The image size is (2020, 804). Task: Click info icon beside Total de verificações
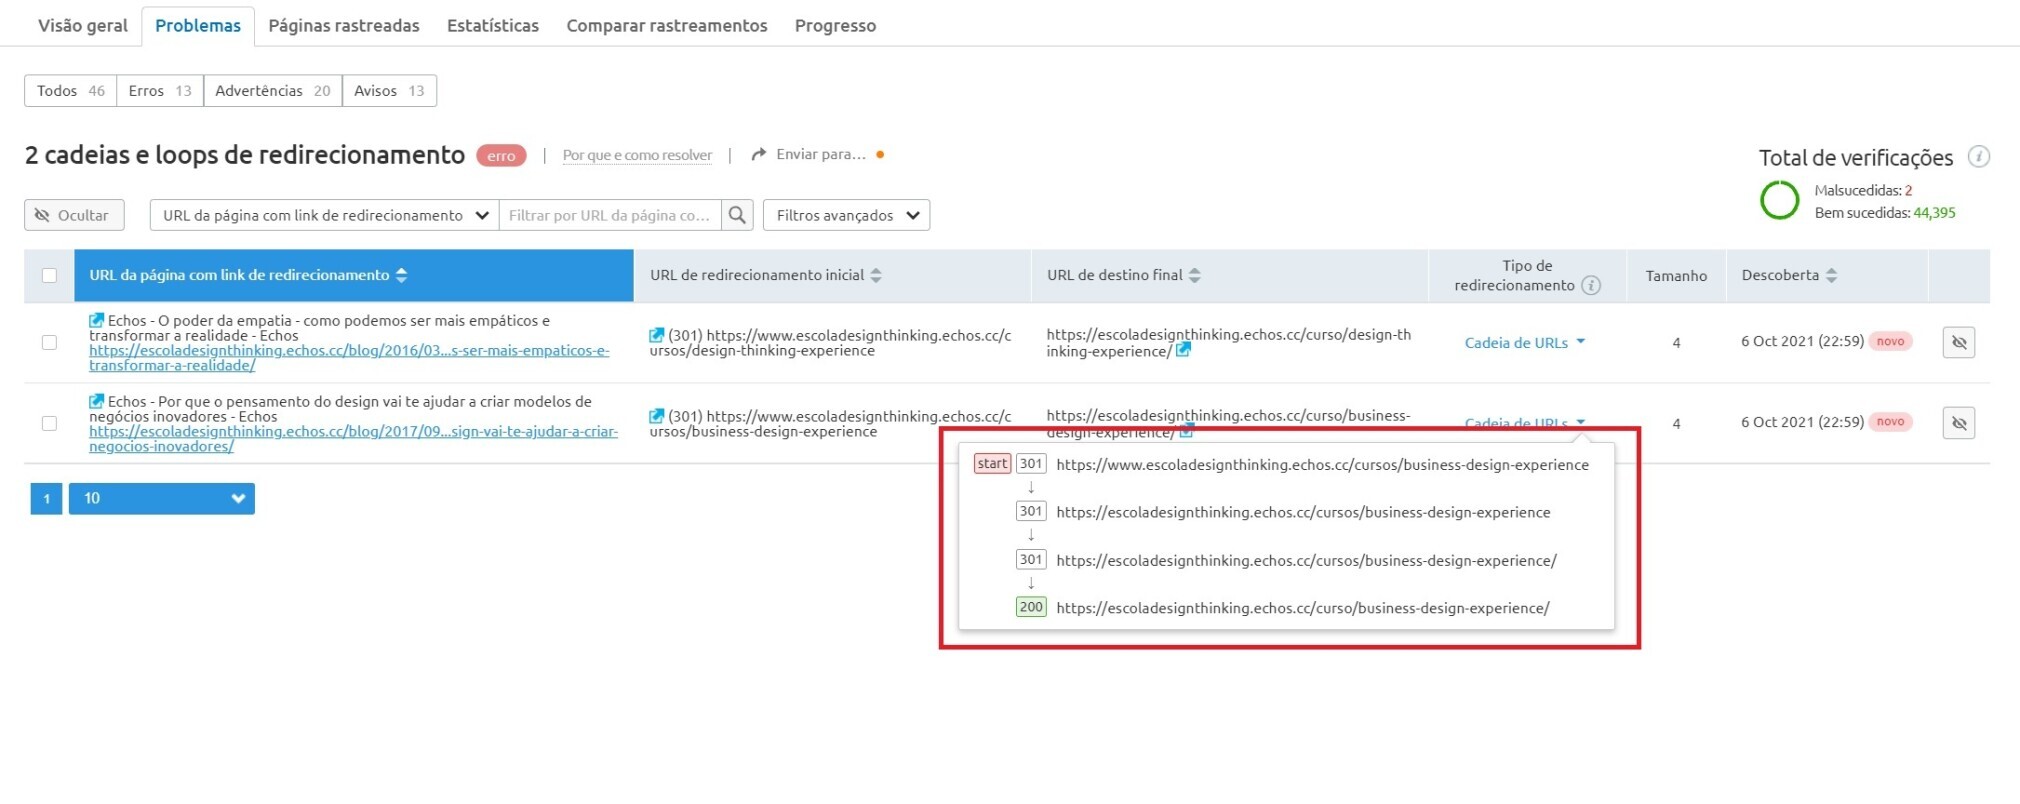click(1978, 157)
